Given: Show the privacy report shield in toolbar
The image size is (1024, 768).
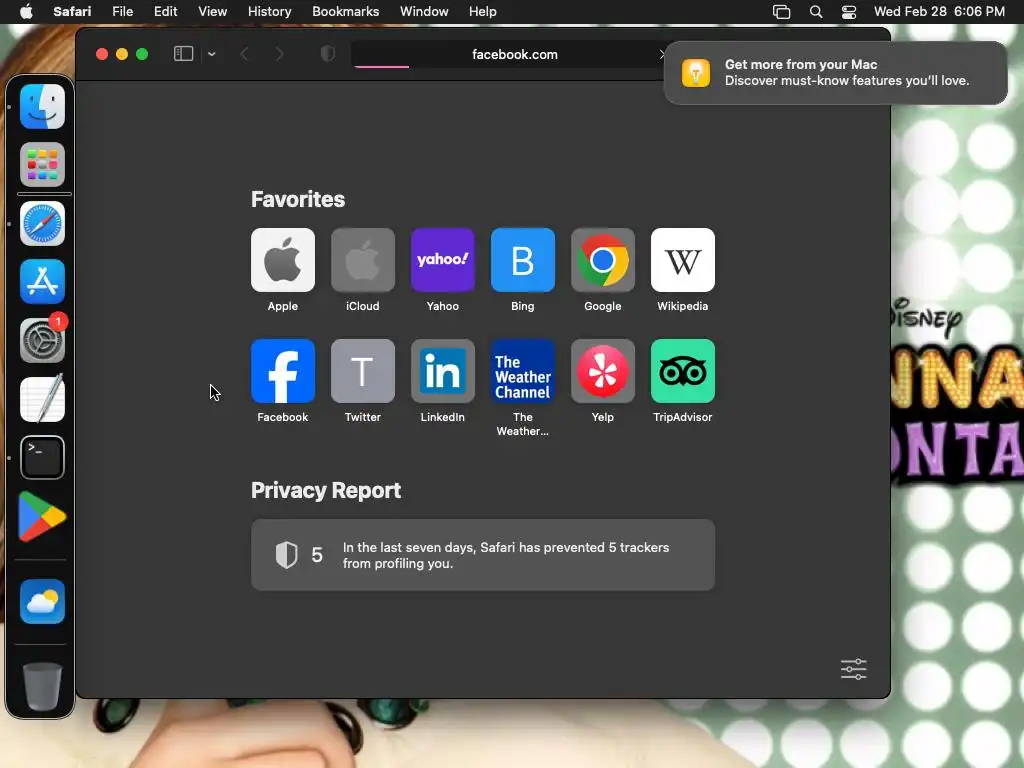Looking at the screenshot, I should pos(328,54).
